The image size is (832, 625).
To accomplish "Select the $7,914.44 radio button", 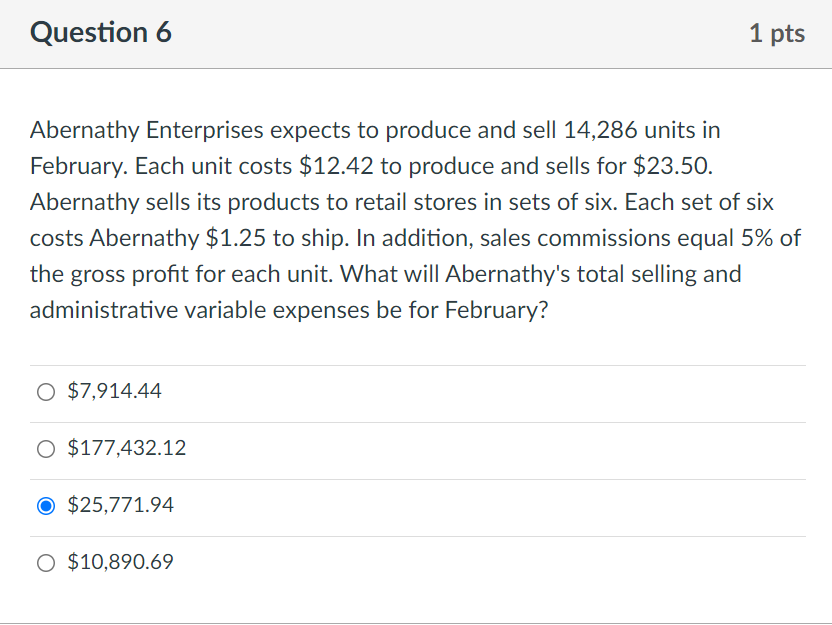I will pos(46,392).
